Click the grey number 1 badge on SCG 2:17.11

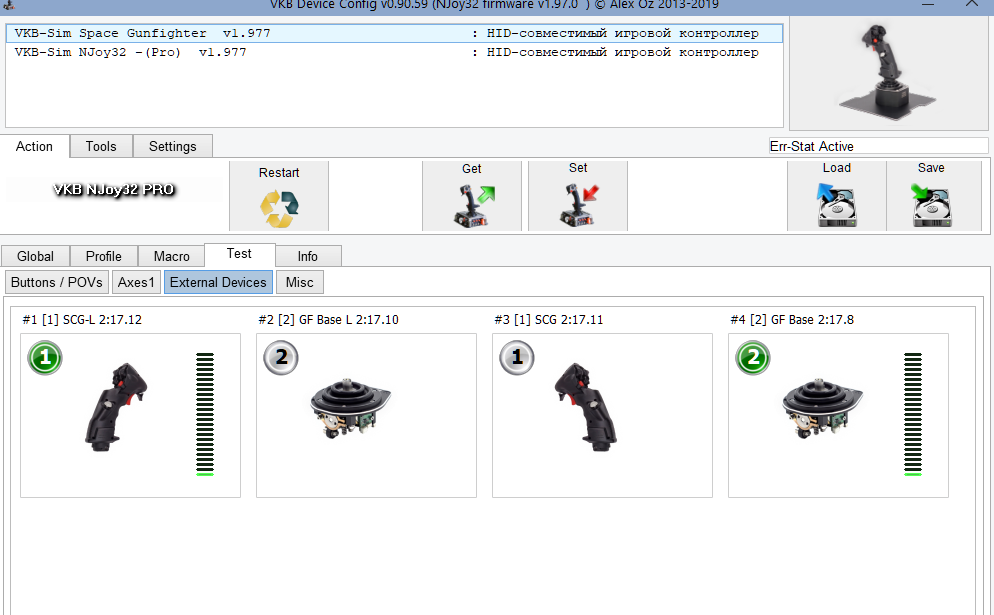pyautogui.click(x=517, y=358)
